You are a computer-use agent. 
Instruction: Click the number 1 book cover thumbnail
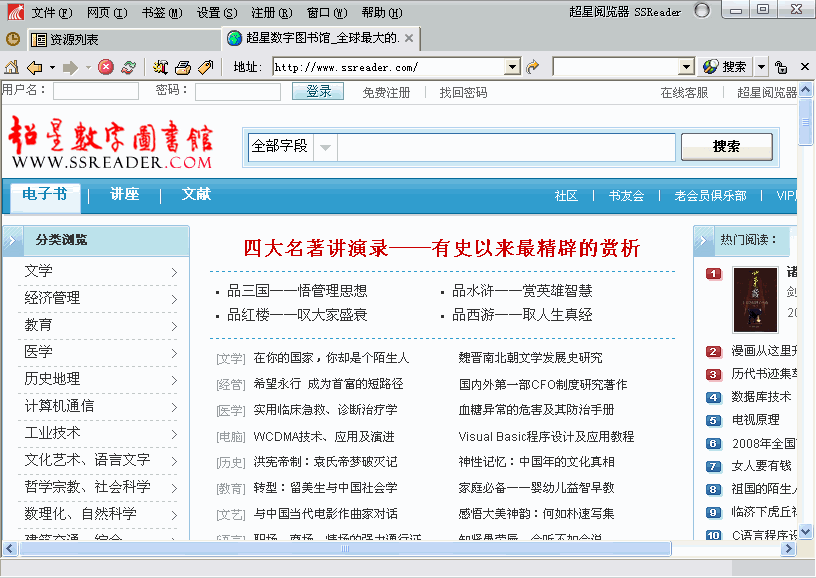pos(755,300)
